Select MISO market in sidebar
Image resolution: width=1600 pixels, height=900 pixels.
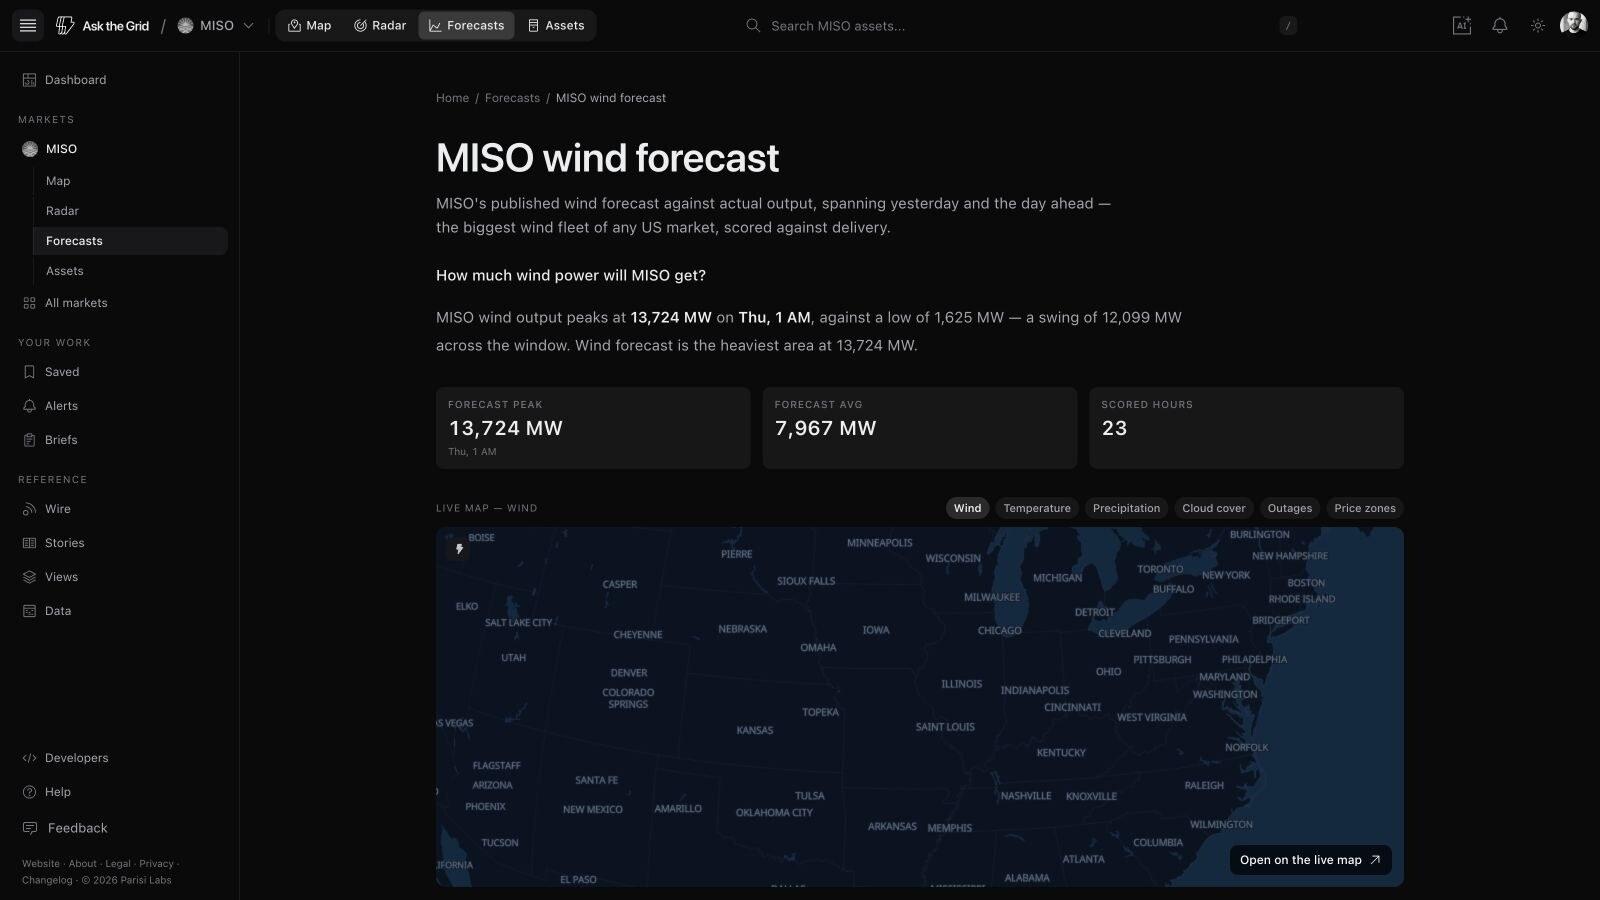pos(120,149)
